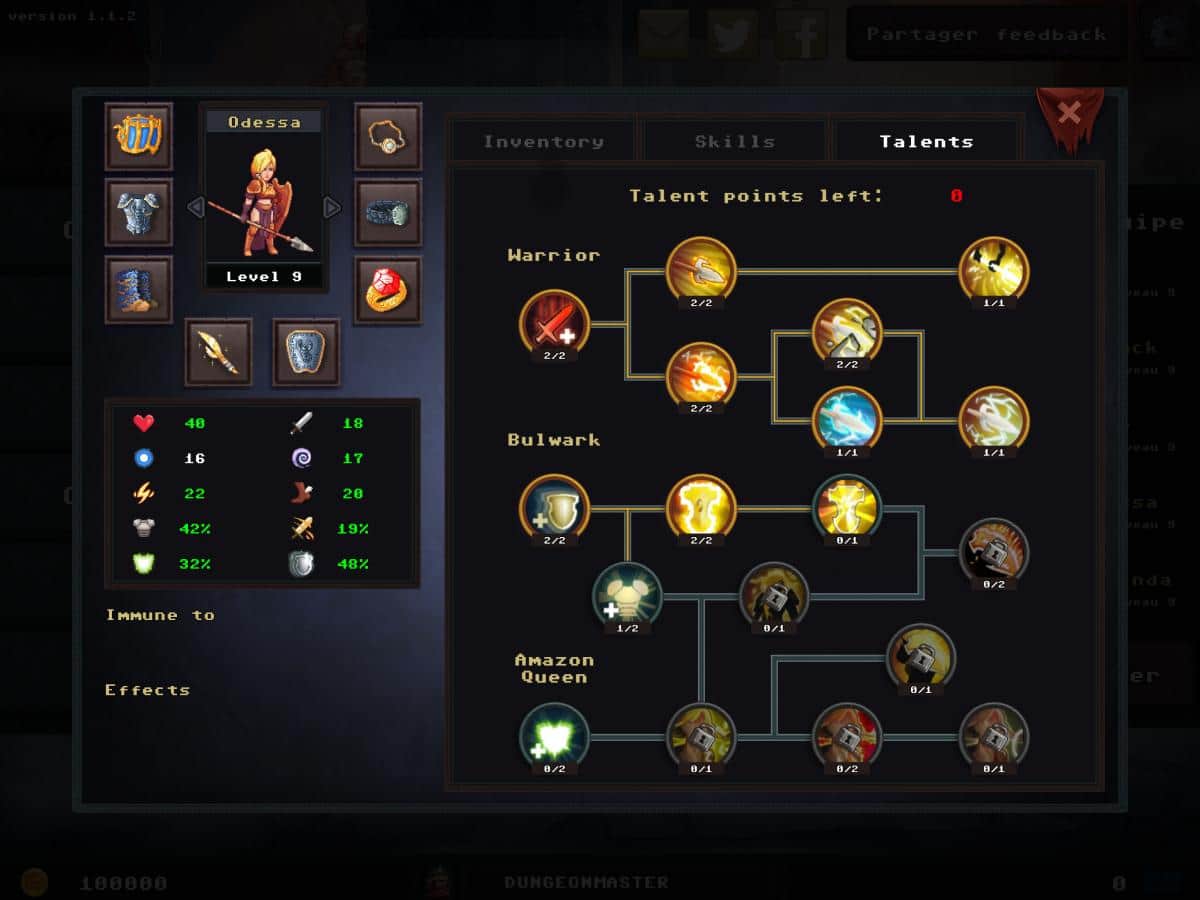The height and width of the screenshot is (900, 1200).
Task: Show previous hero with left arrow
Action: [196, 207]
